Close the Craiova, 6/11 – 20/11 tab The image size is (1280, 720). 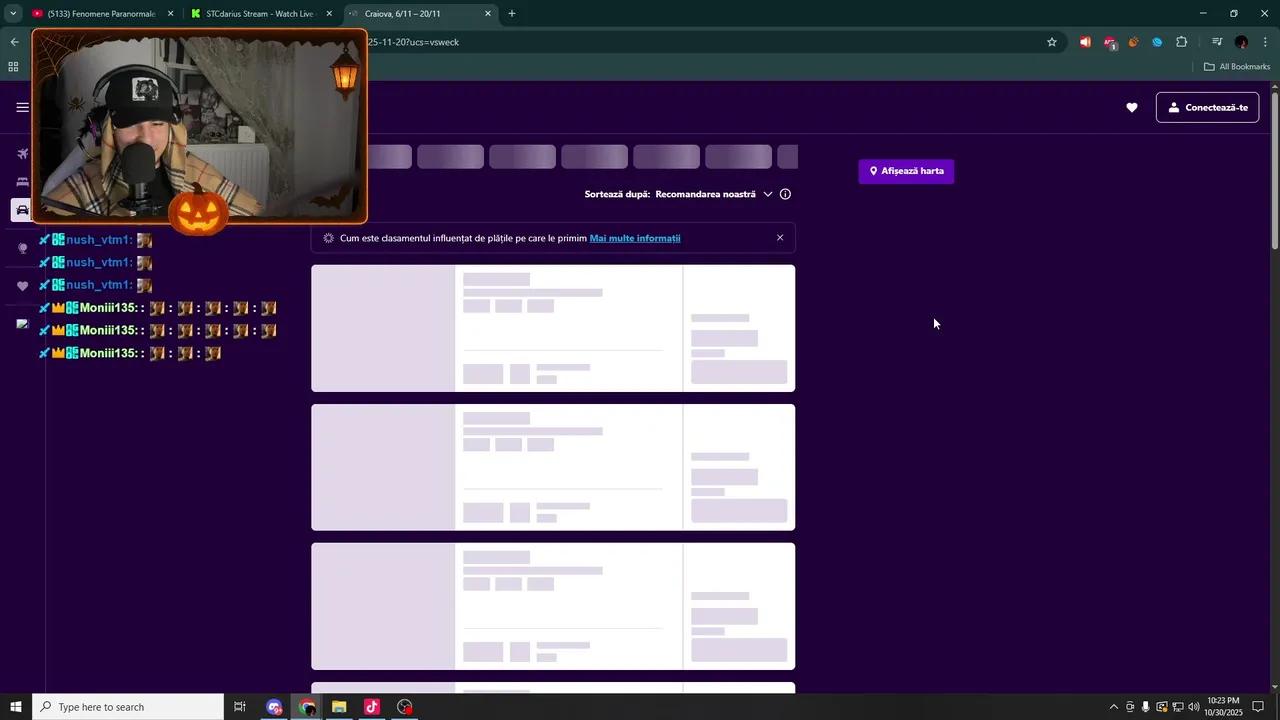pyautogui.click(x=488, y=14)
